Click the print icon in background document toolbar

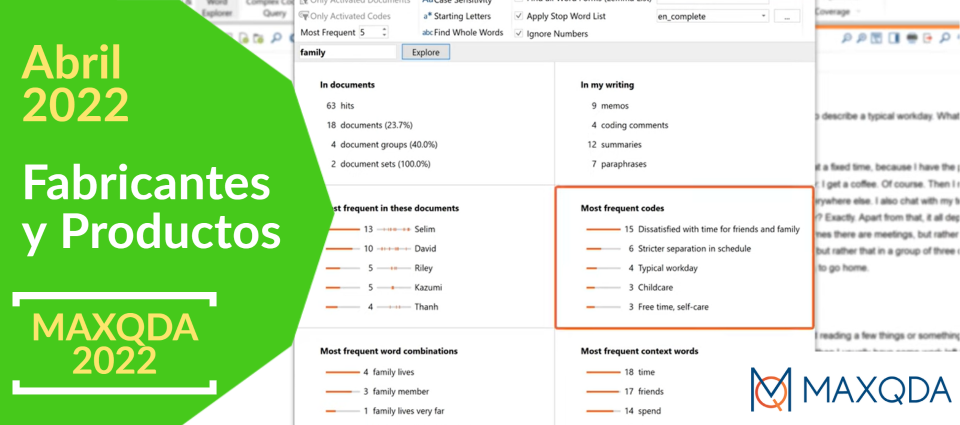(910, 38)
